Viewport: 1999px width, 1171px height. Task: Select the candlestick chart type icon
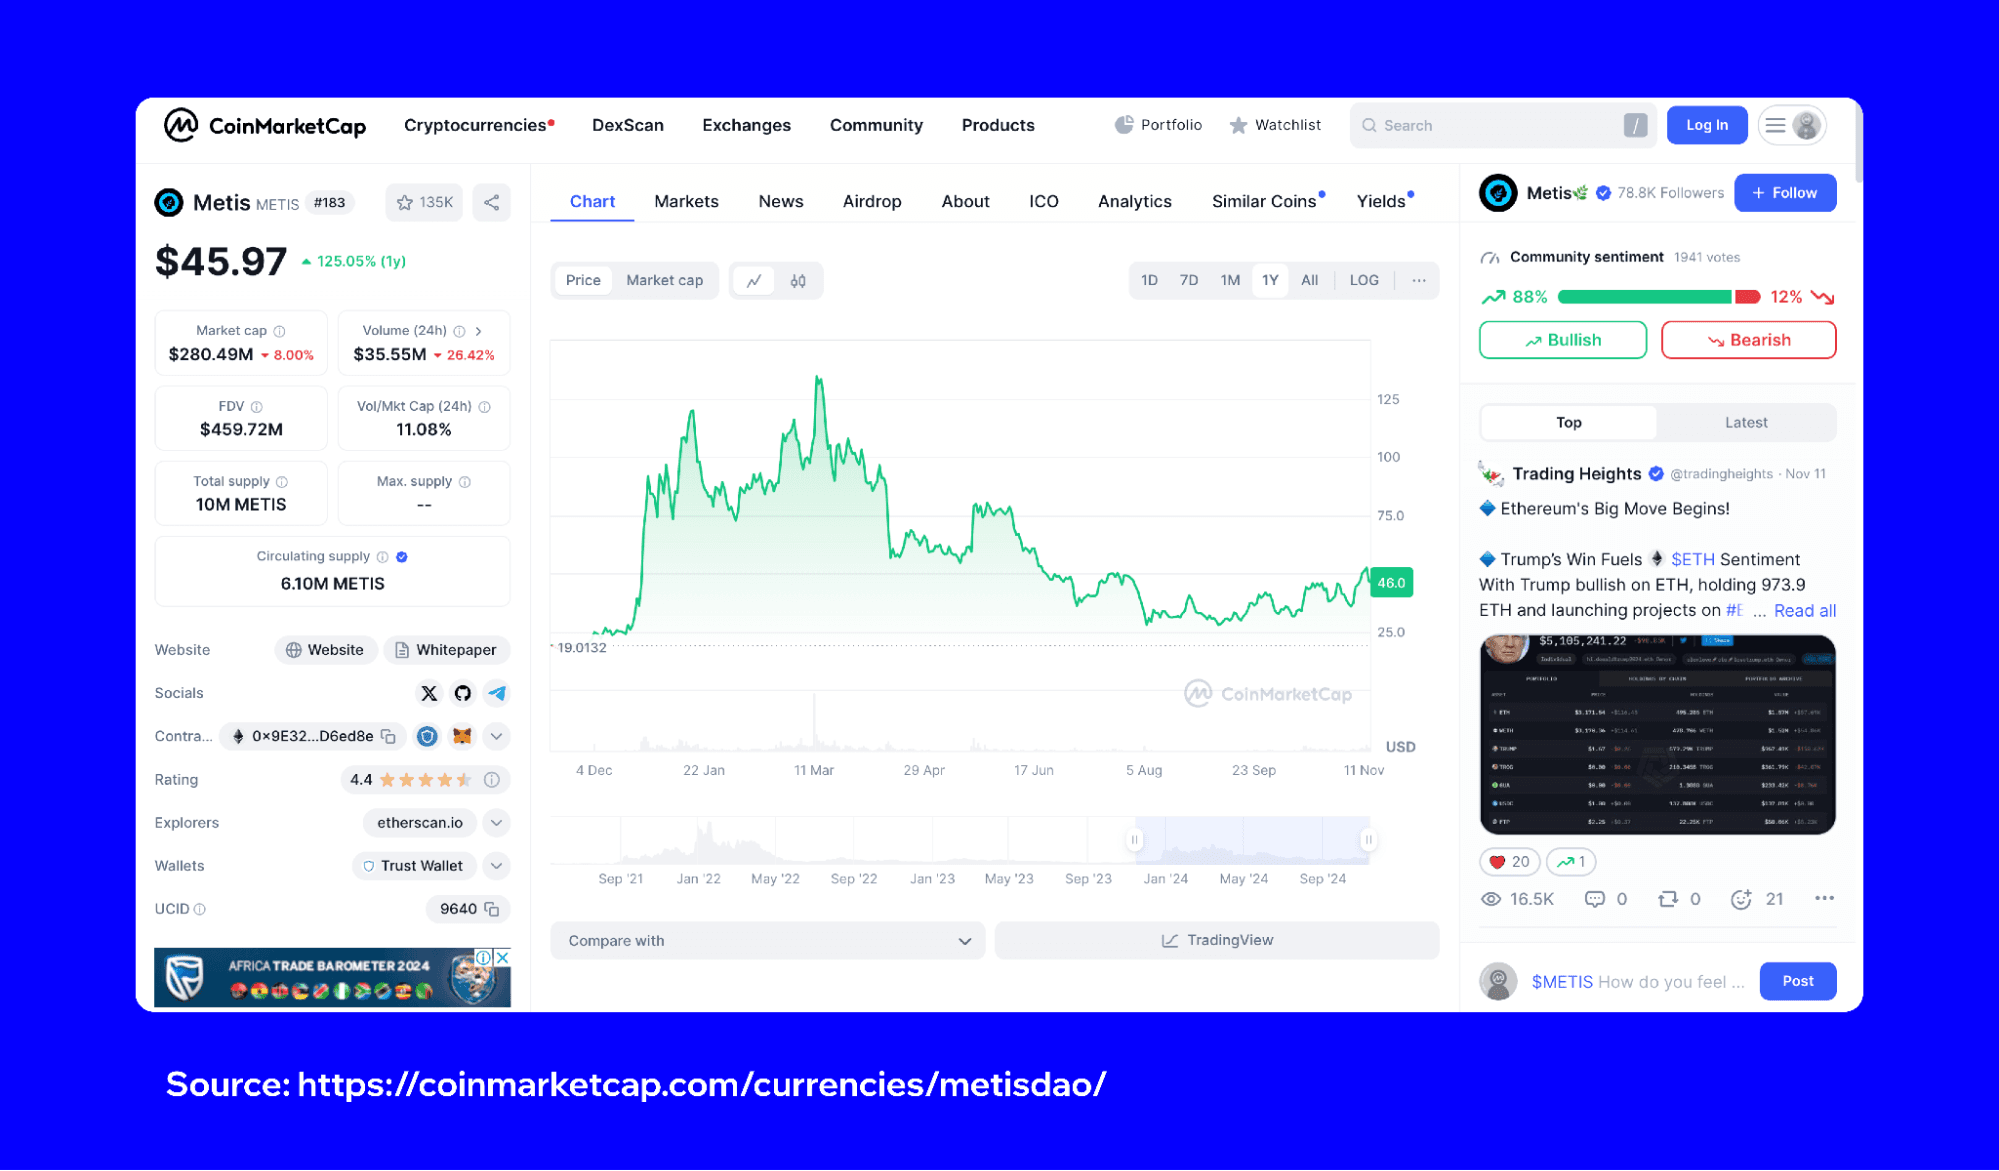(798, 281)
